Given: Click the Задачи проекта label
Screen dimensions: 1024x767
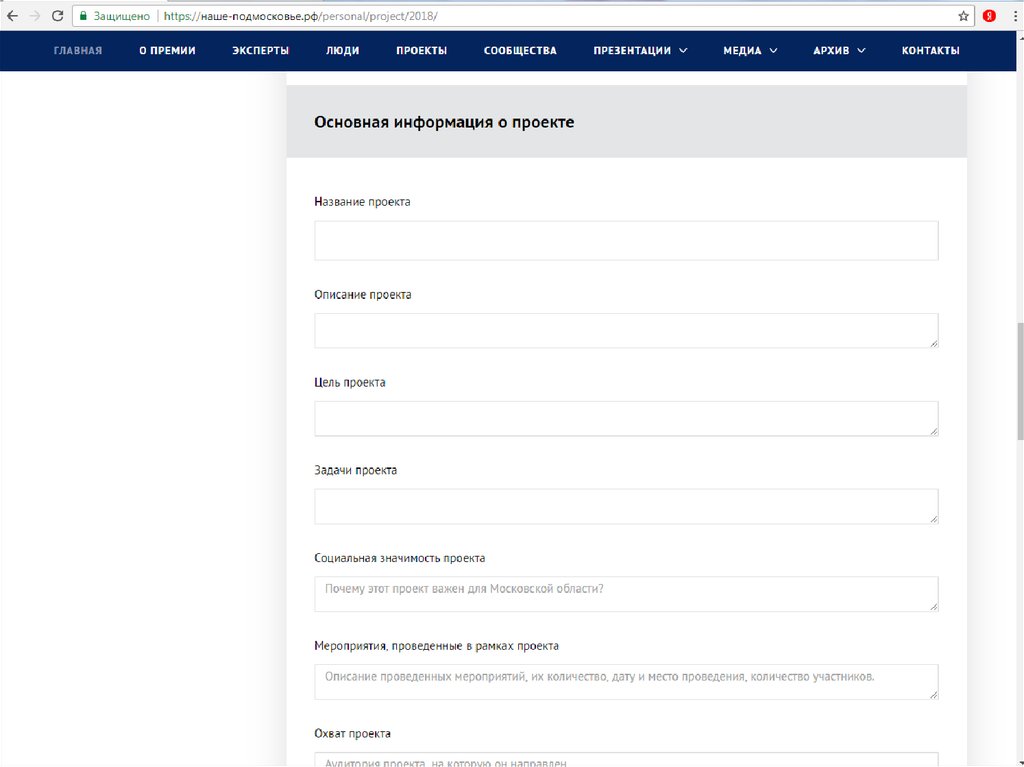Looking at the screenshot, I should 355,470.
